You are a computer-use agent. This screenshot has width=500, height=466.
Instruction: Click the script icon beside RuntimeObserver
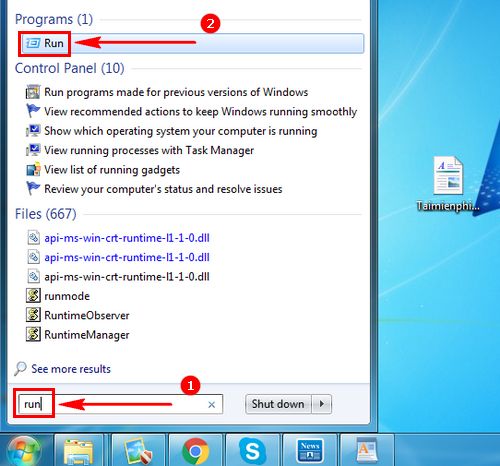(x=33, y=315)
